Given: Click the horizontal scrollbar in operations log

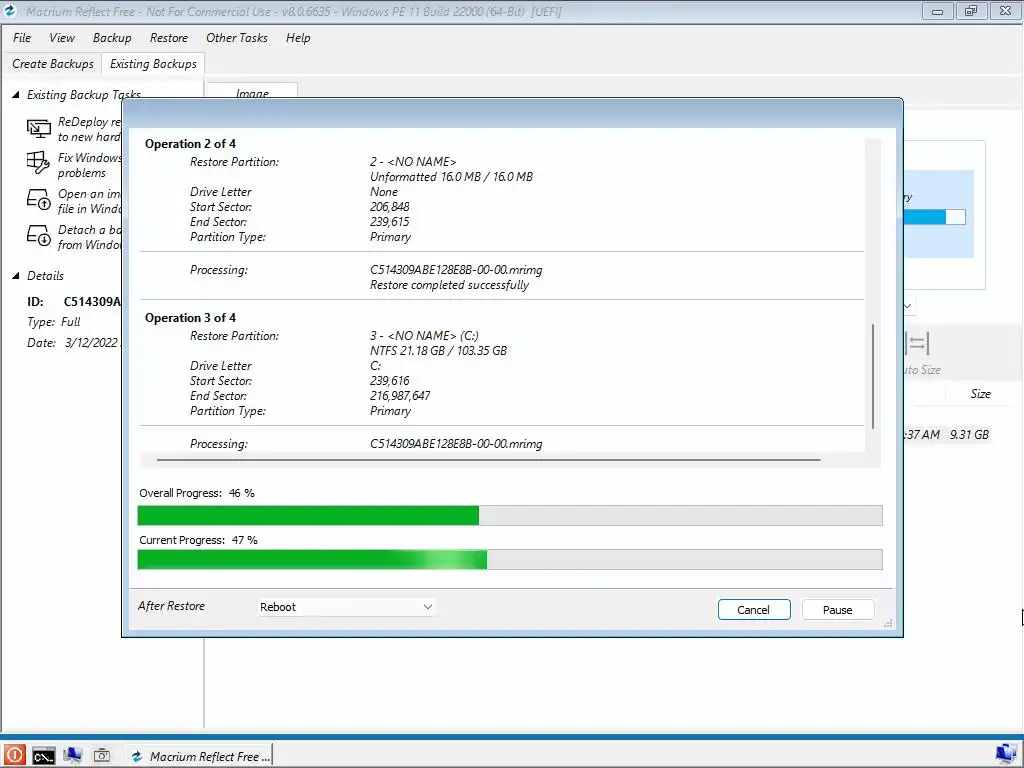Looking at the screenshot, I should (x=488, y=460).
